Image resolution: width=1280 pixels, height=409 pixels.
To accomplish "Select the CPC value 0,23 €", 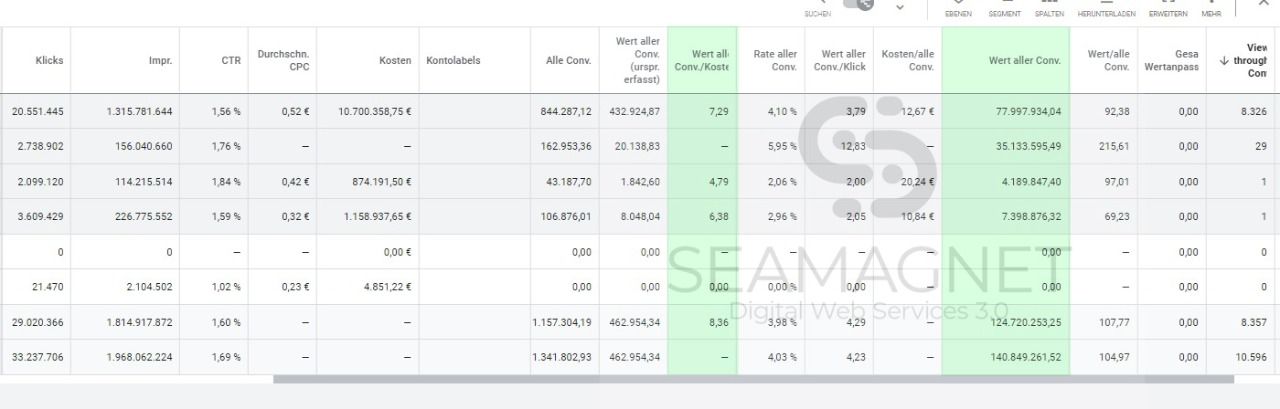I will point(295,286).
